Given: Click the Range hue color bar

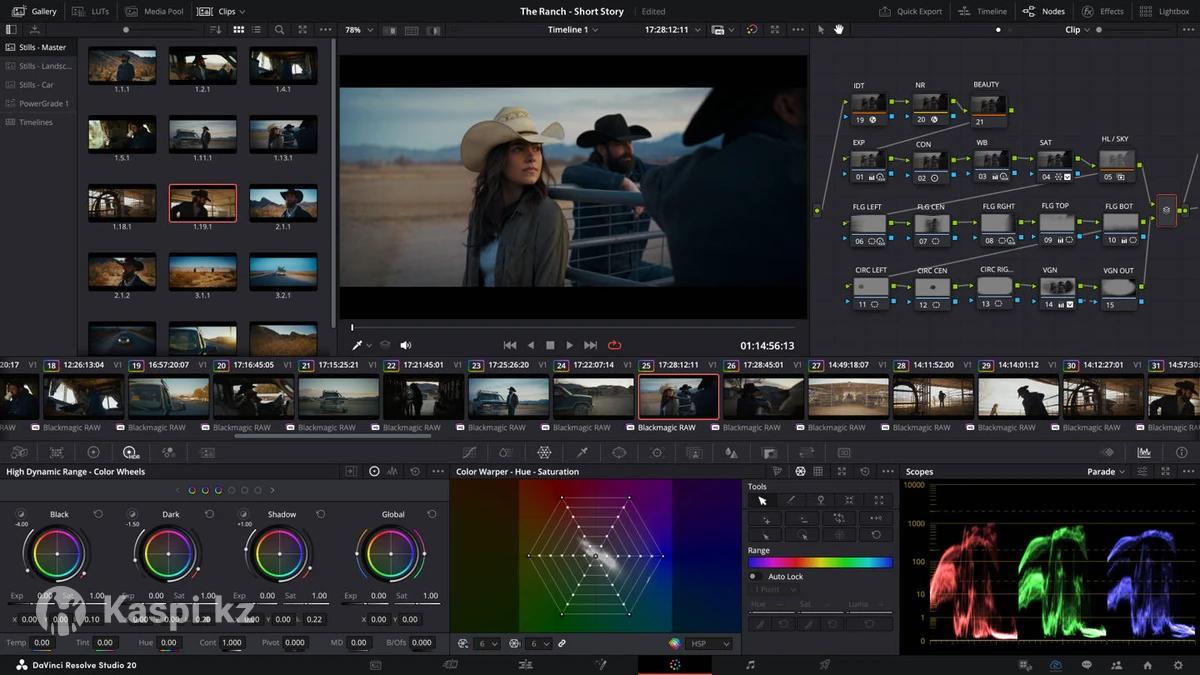Looking at the screenshot, I should pyautogui.click(x=820, y=562).
